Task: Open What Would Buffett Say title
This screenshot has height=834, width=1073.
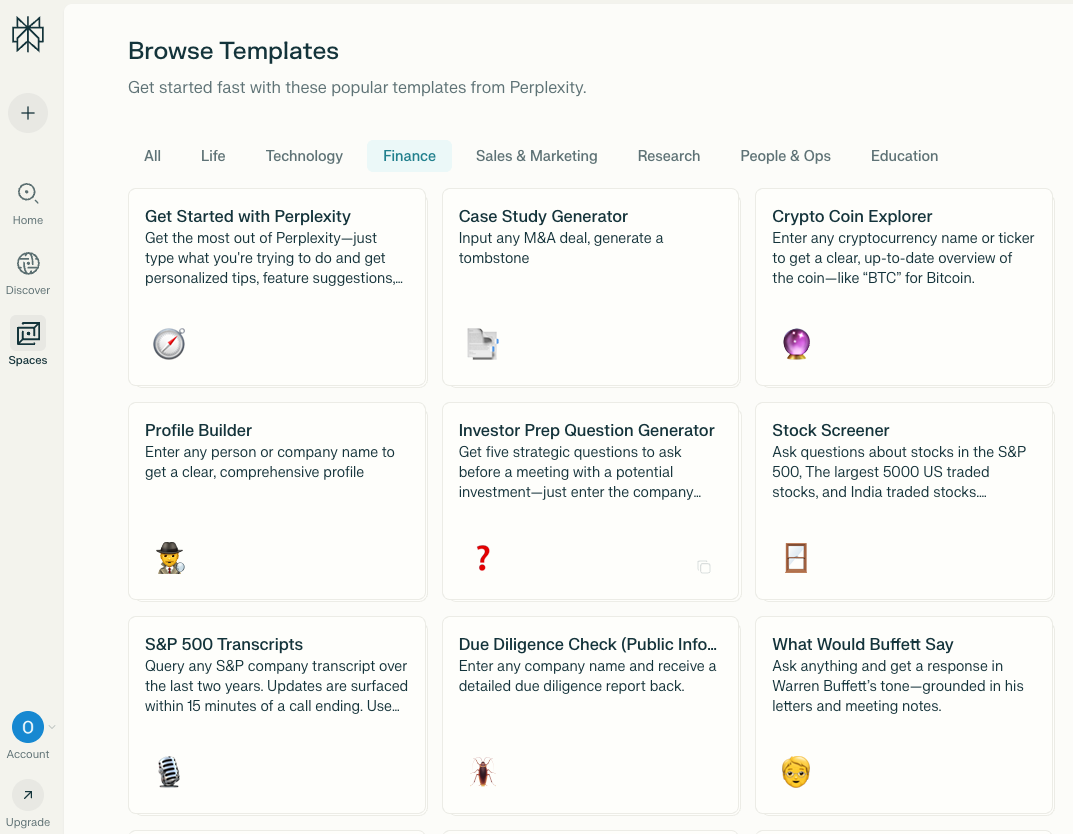Action: (x=863, y=644)
